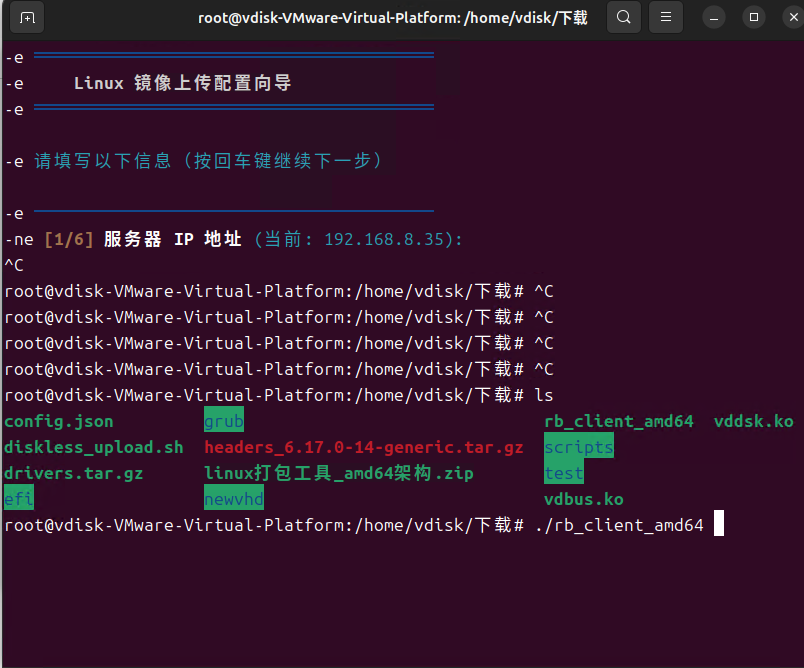804x668 pixels.
Task: Maximize the terminal window
Action: [x=754, y=17]
